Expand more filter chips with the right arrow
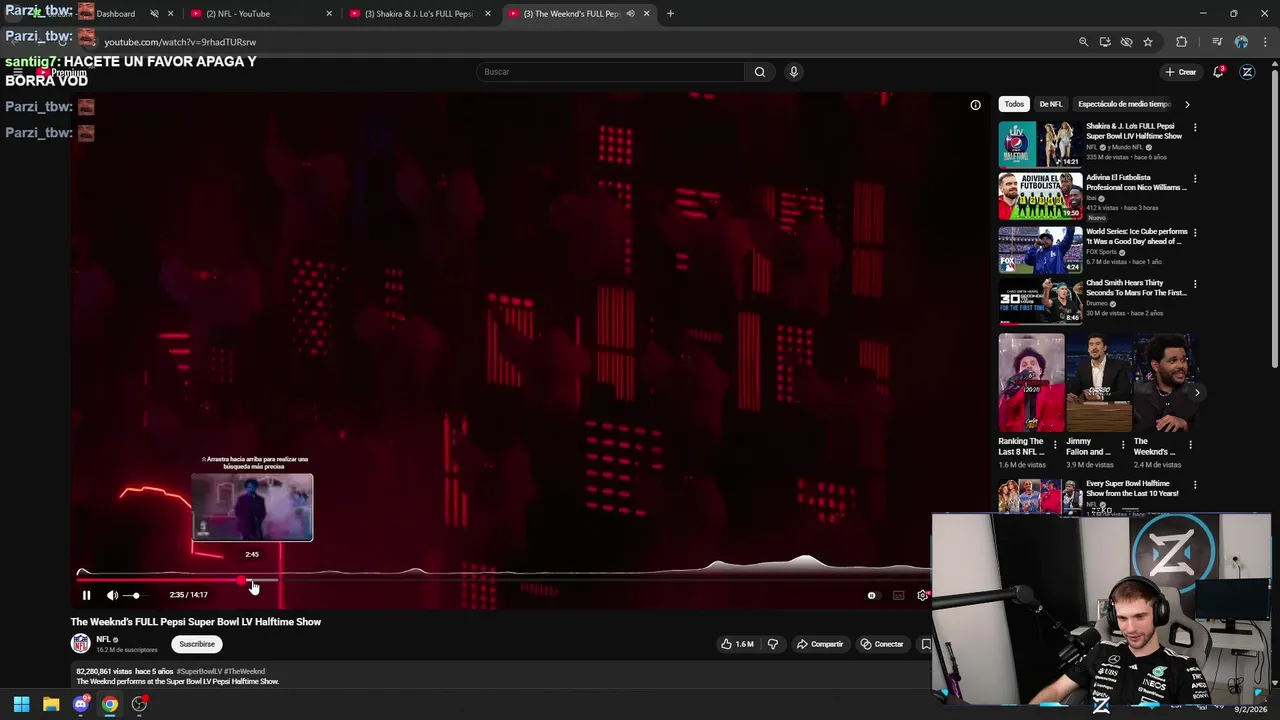The height and width of the screenshot is (720, 1280). [1187, 104]
